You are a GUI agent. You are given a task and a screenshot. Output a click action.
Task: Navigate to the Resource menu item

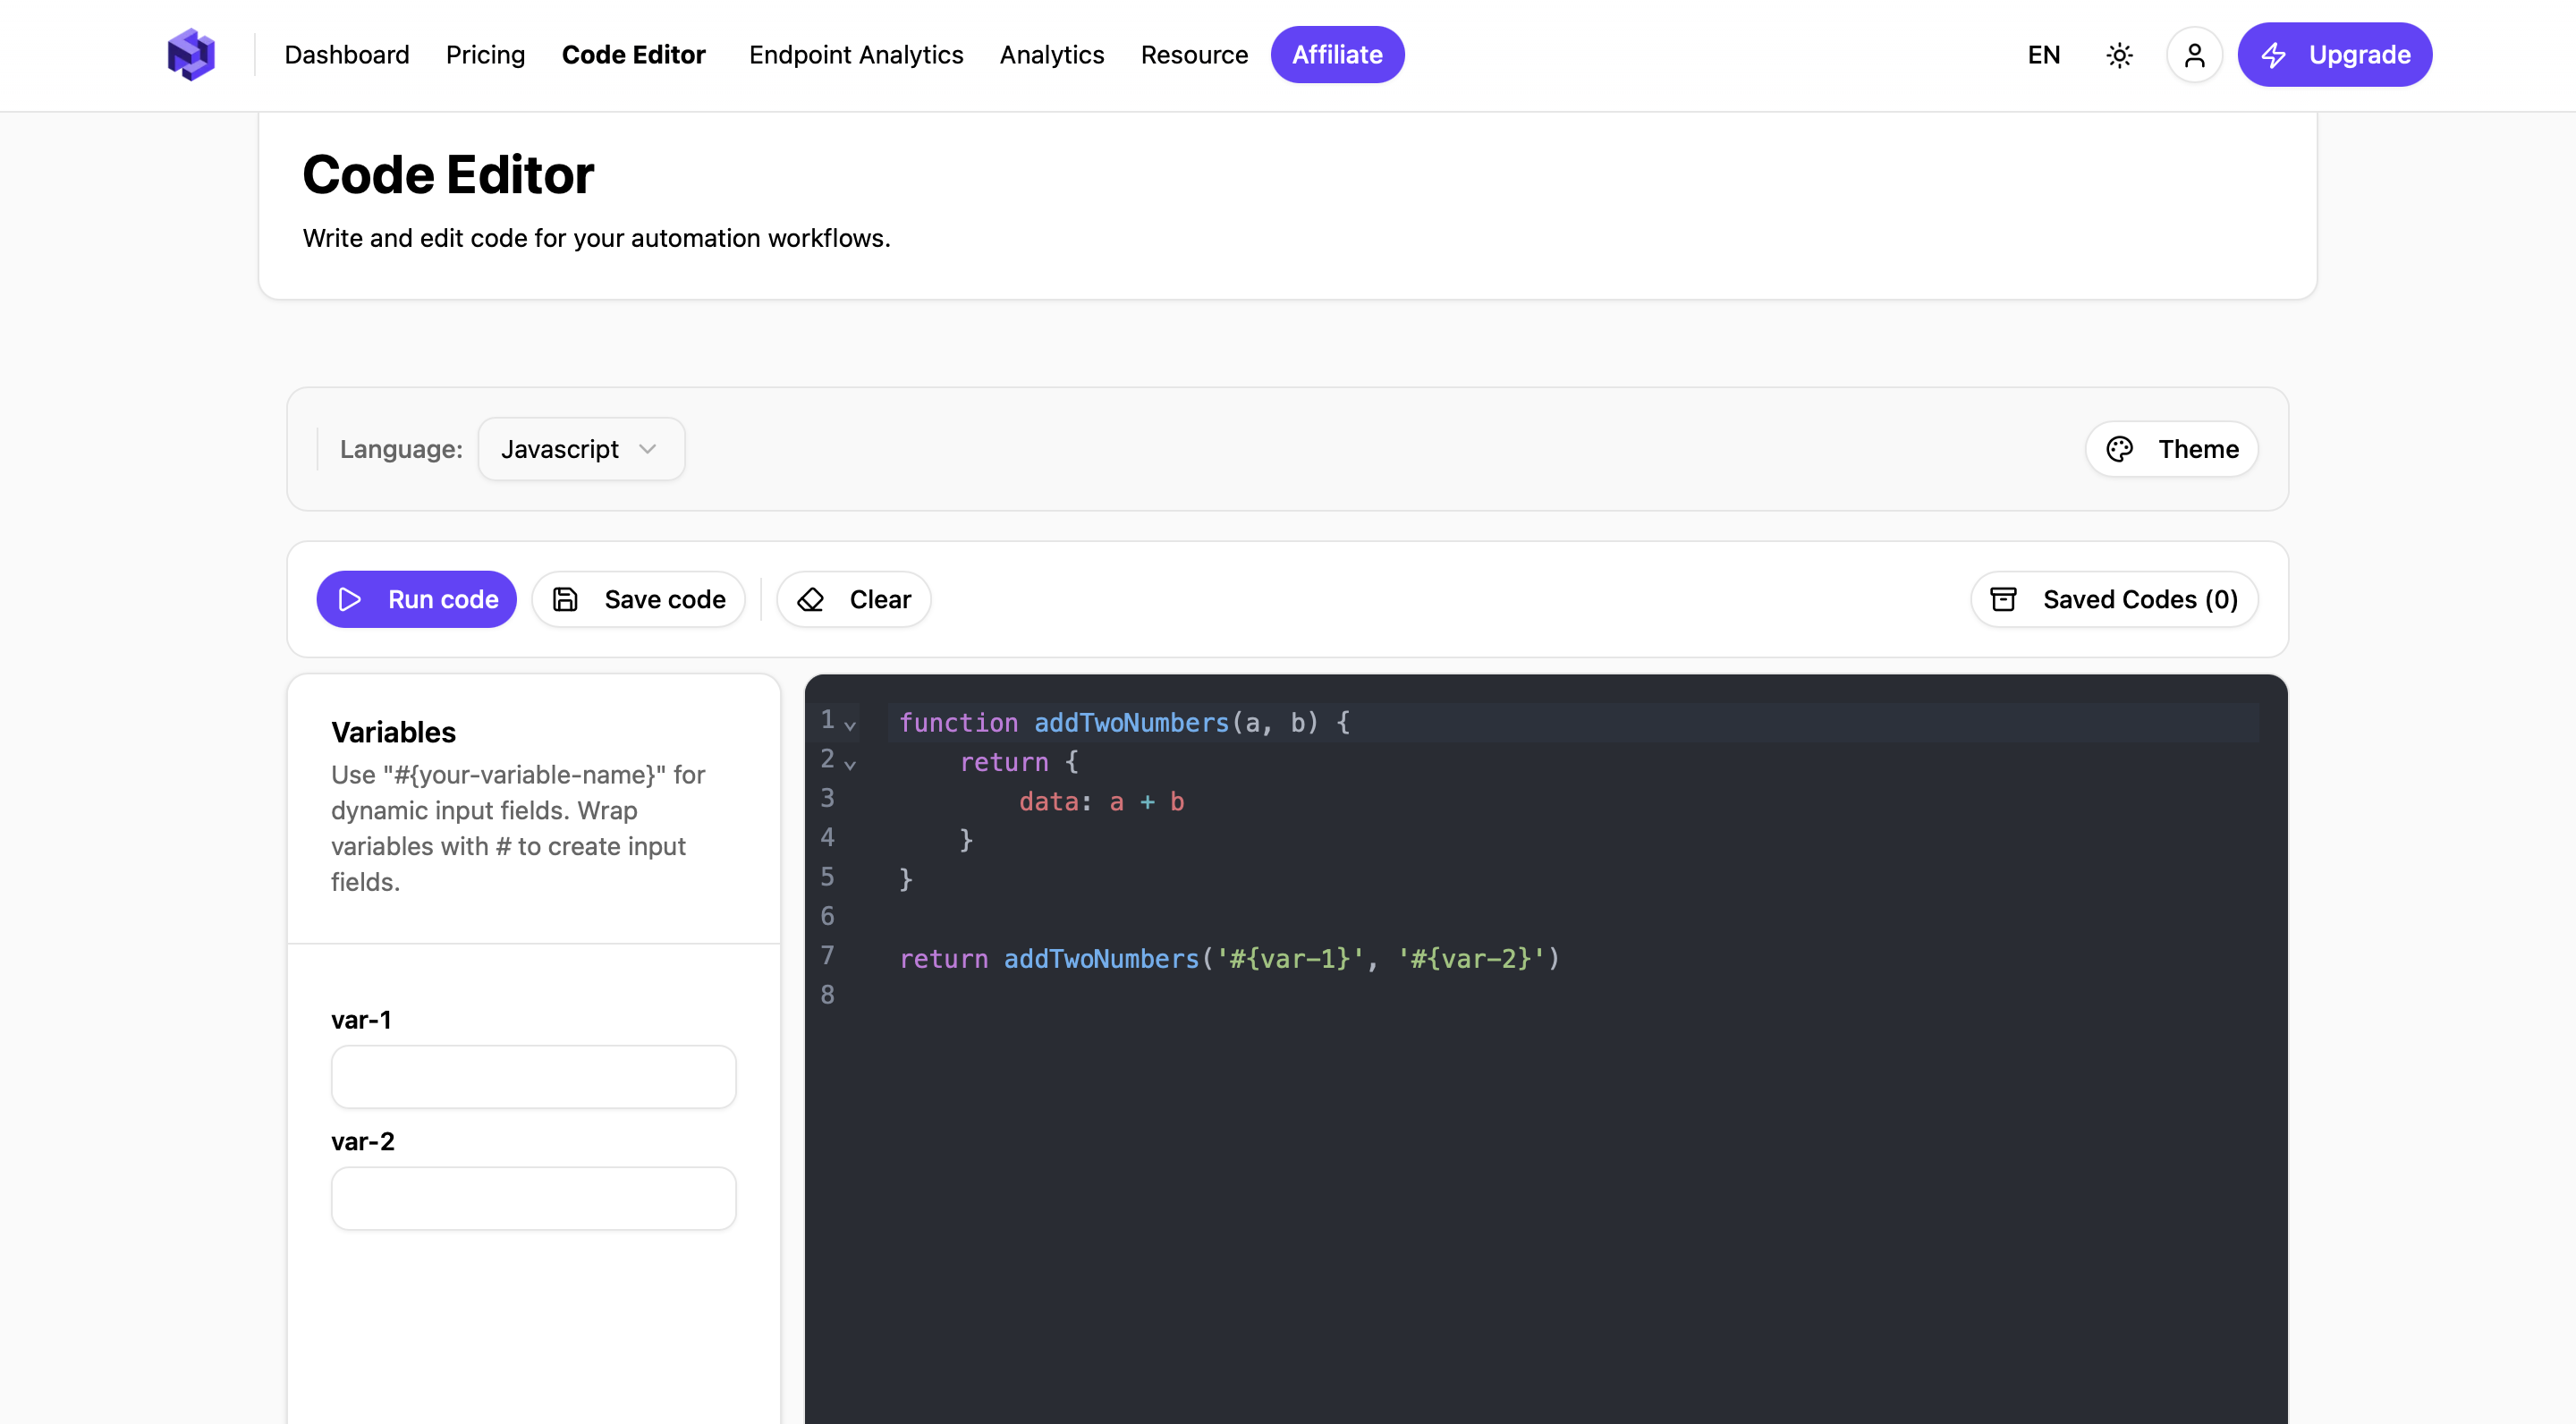[x=1194, y=55]
